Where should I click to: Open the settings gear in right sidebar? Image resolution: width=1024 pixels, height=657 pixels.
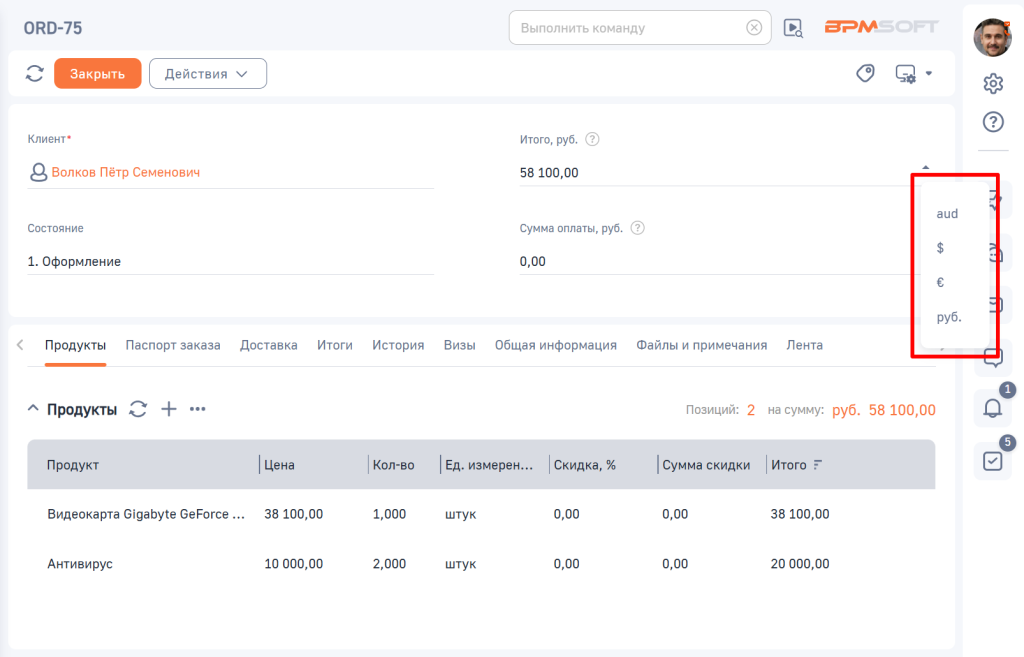tap(993, 83)
